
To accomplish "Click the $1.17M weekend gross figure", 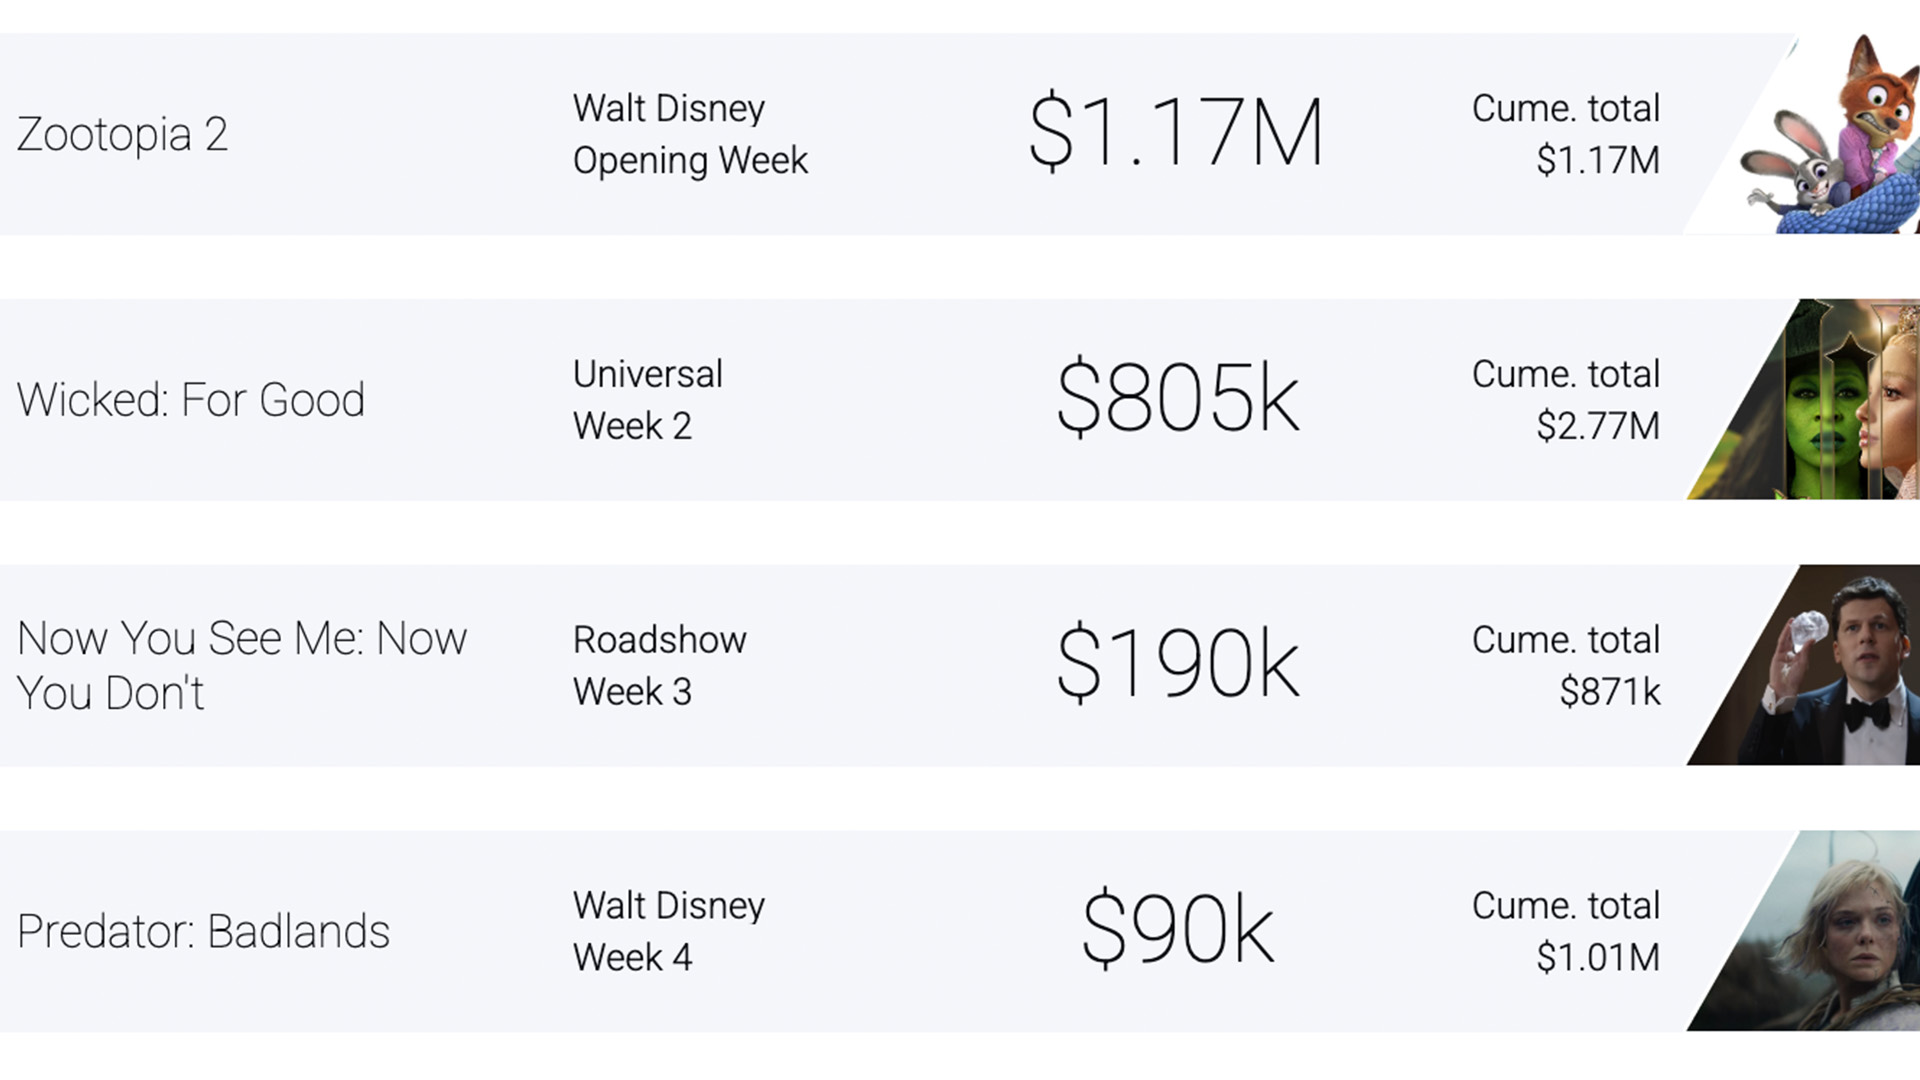I will point(1176,133).
